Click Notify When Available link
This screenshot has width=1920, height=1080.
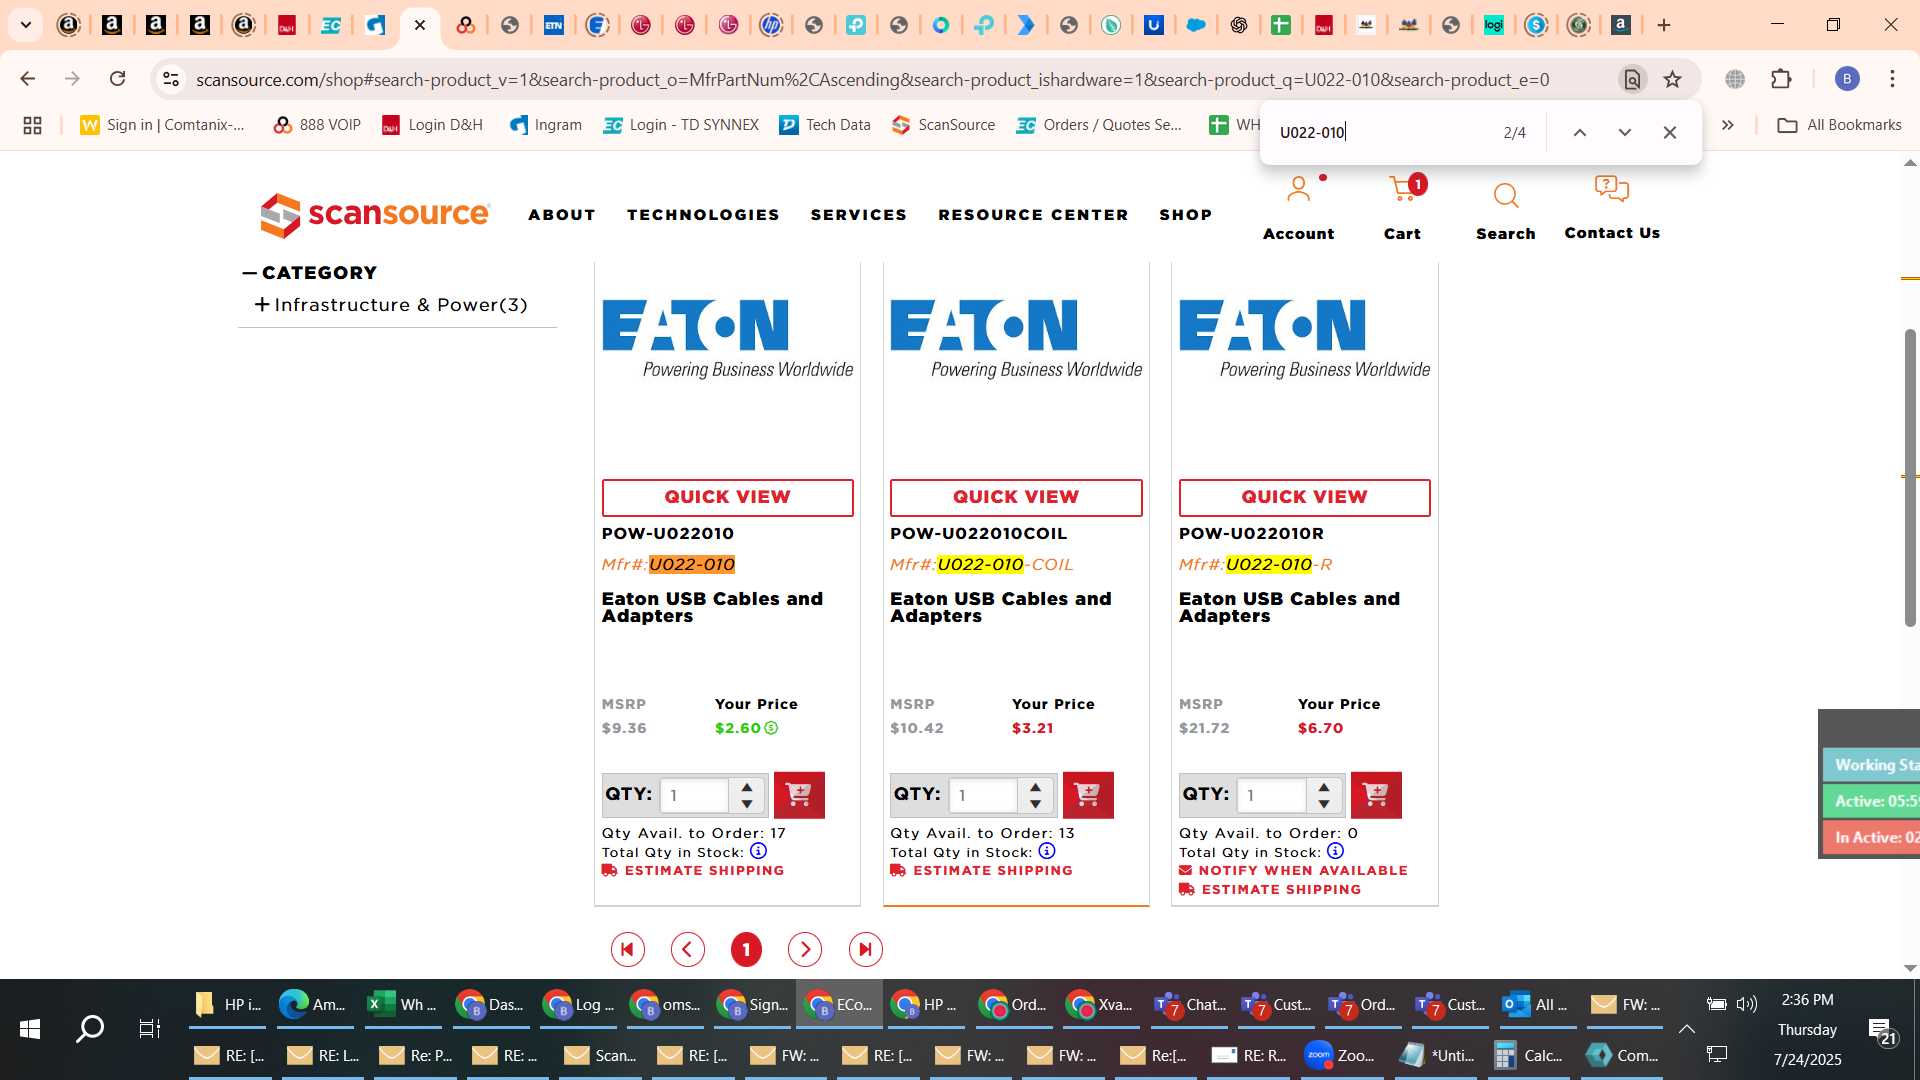tap(1293, 871)
